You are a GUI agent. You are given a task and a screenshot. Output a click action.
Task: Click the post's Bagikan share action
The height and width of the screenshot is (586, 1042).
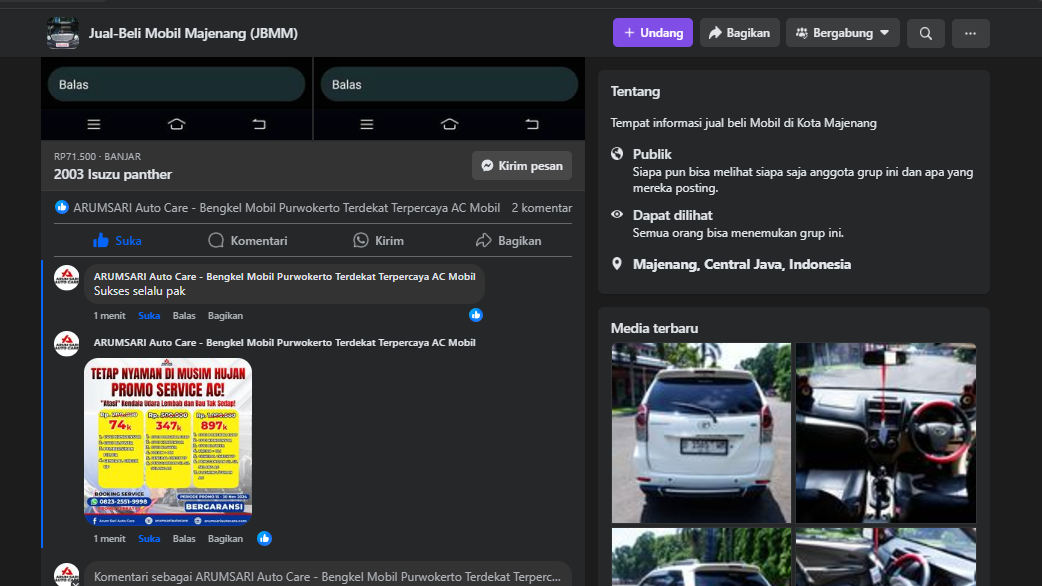[508, 241]
